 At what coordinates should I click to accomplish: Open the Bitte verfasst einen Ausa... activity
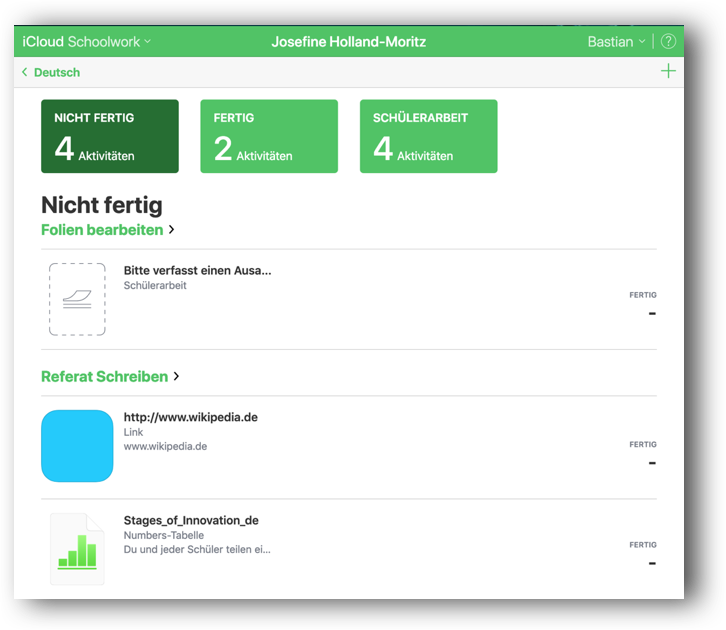(197, 270)
